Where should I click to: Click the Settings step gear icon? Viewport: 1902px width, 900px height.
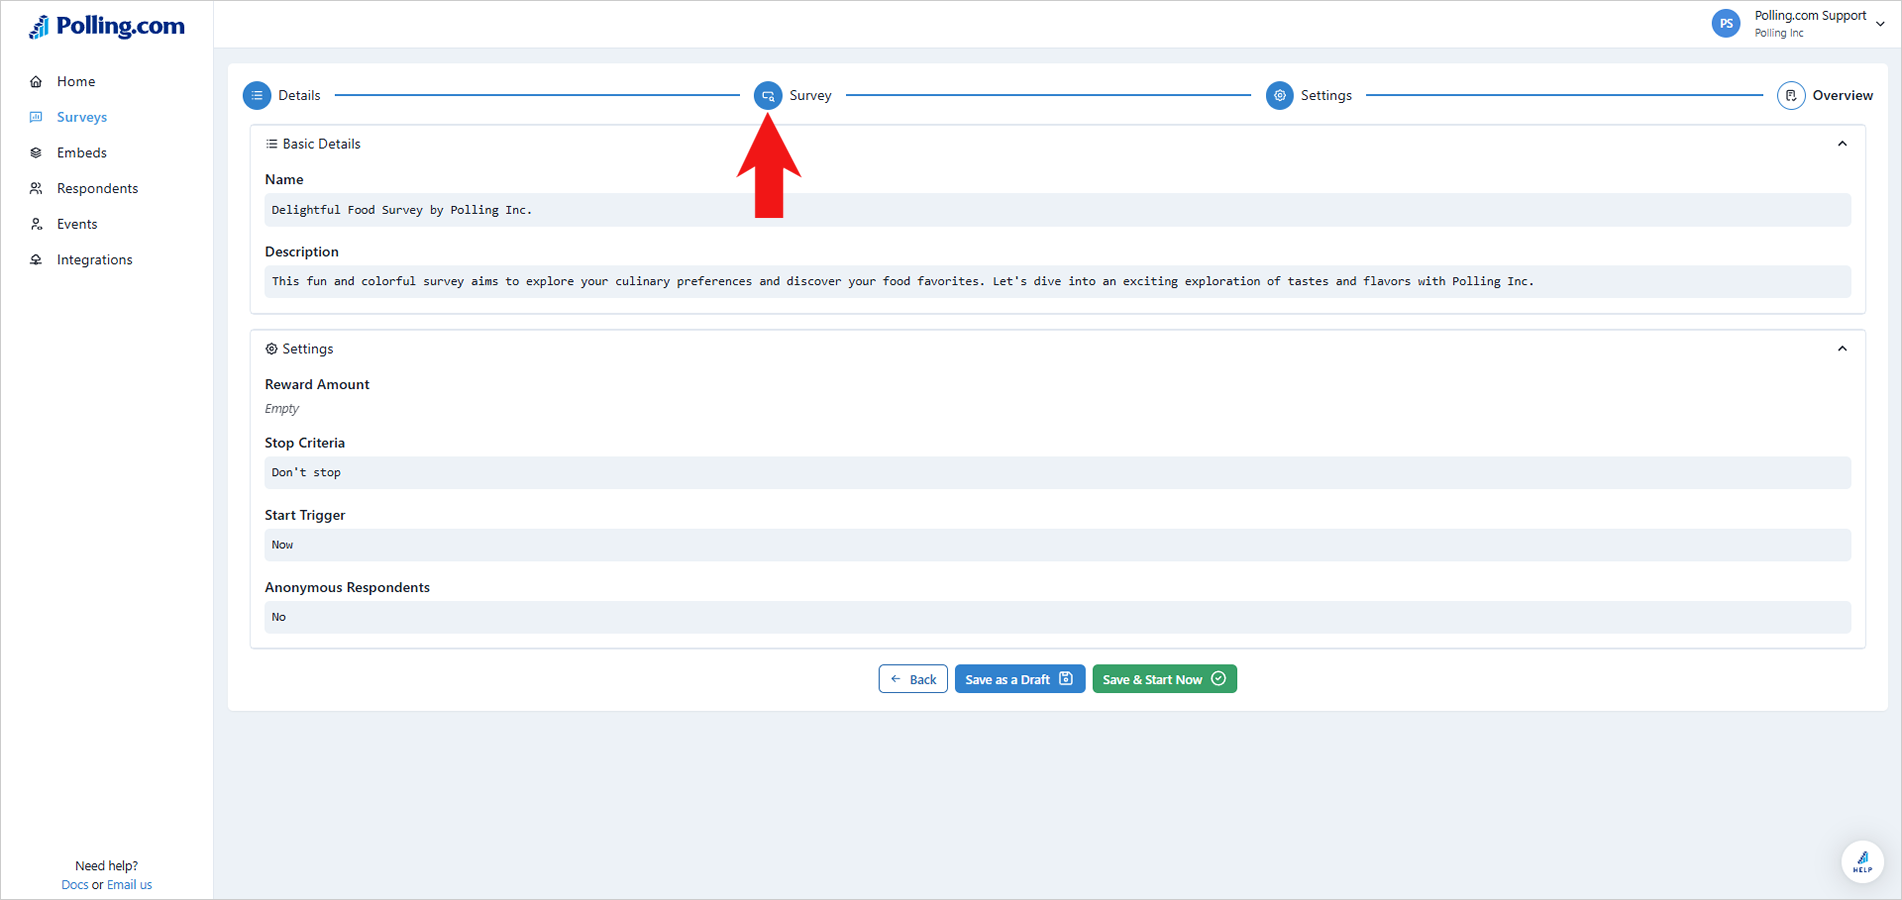pos(1279,95)
